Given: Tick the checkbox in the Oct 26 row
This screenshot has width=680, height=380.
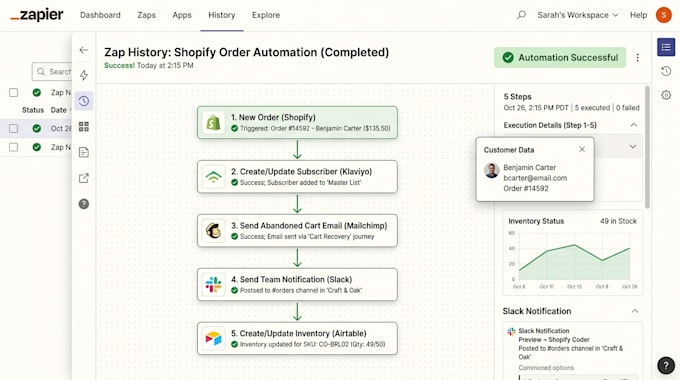Looking at the screenshot, I should (13, 128).
